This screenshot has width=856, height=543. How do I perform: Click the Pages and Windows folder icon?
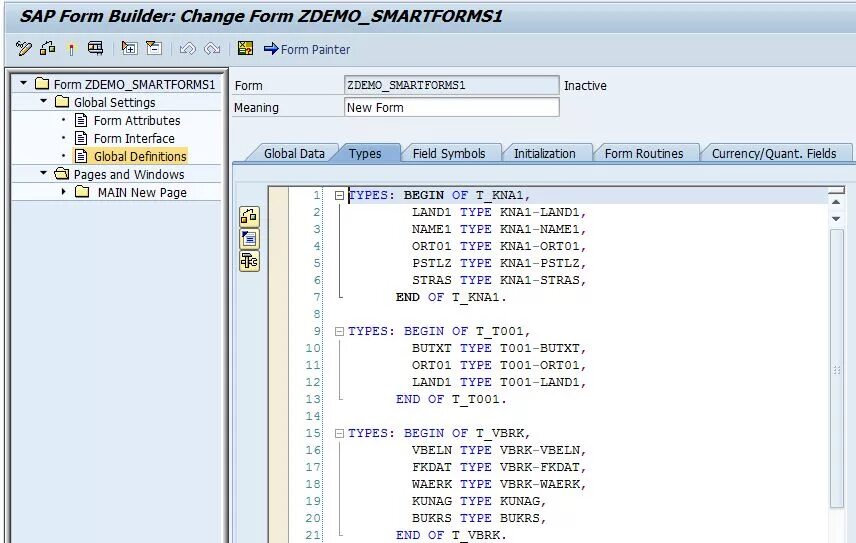click(x=62, y=174)
